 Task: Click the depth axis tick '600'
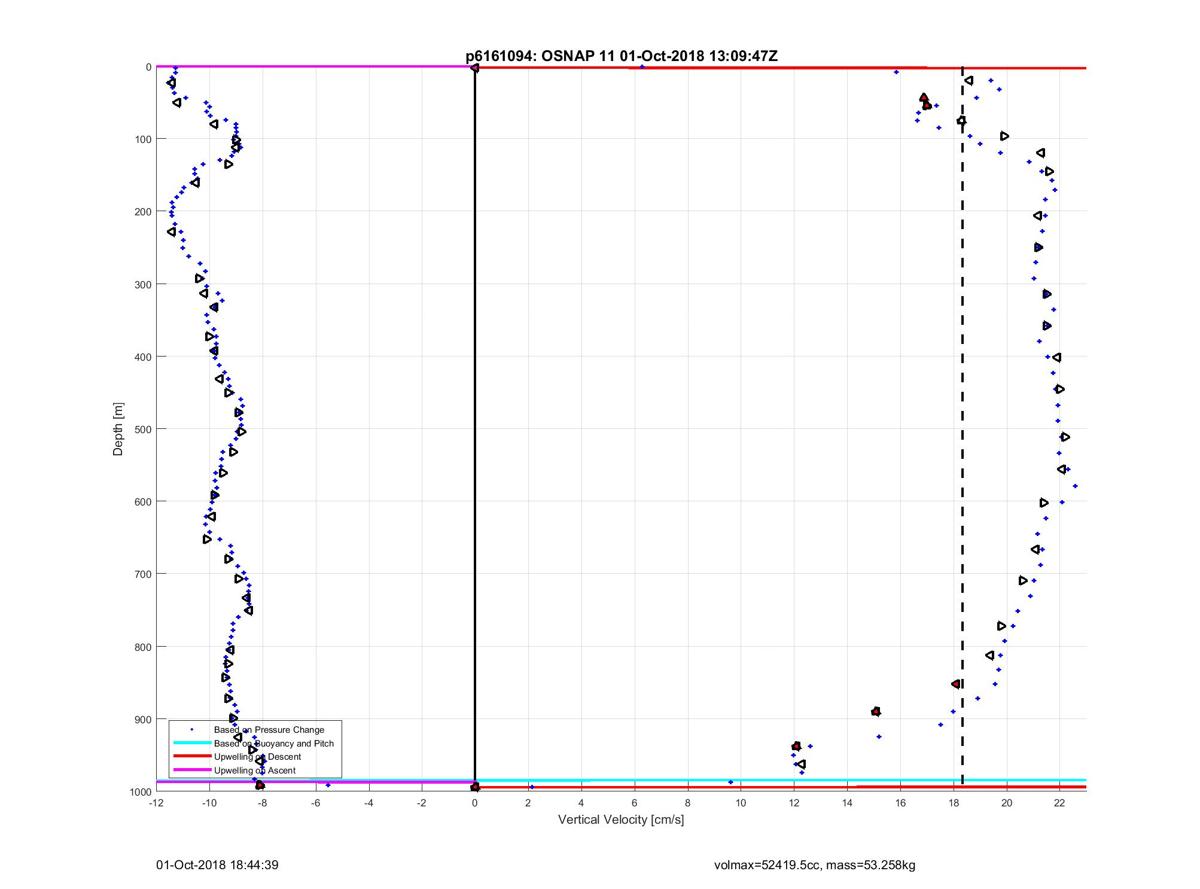tap(142, 501)
